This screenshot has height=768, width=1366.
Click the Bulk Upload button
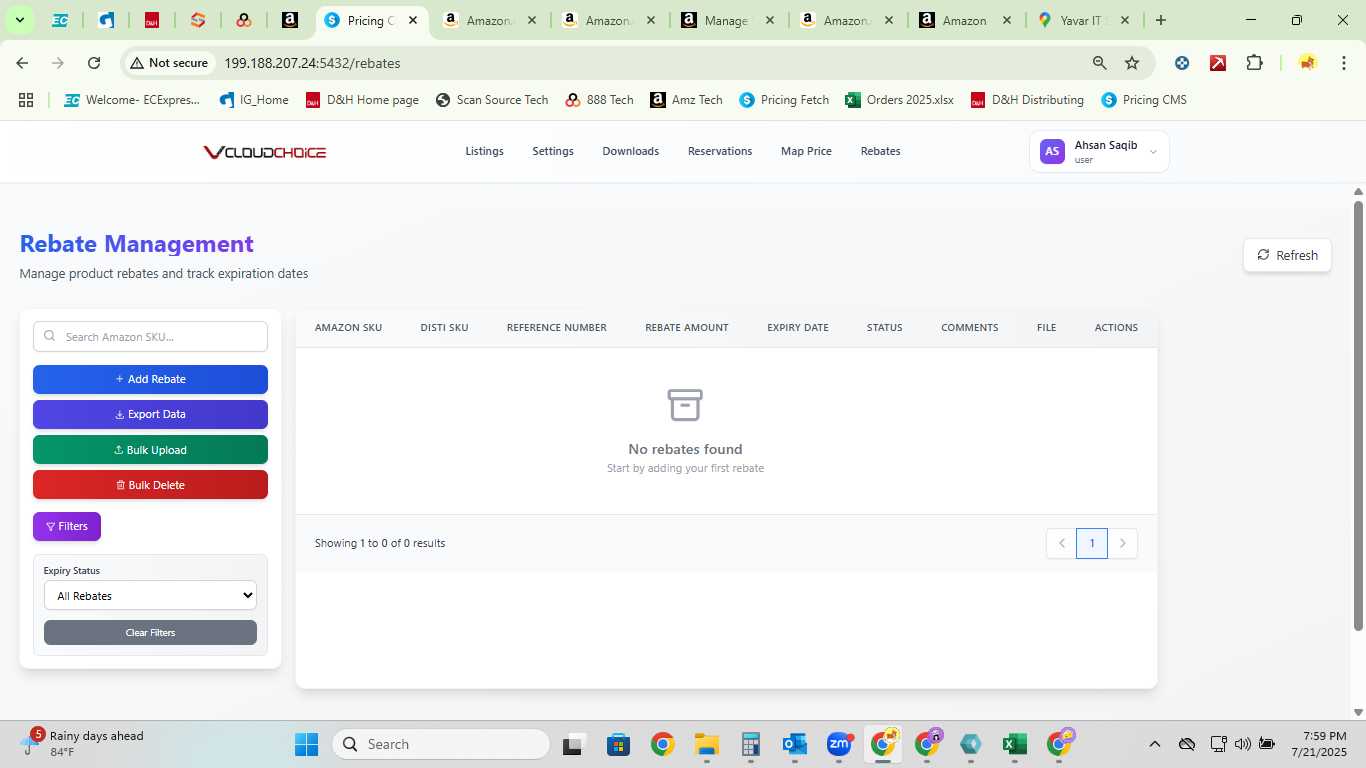pyautogui.click(x=150, y=450)
